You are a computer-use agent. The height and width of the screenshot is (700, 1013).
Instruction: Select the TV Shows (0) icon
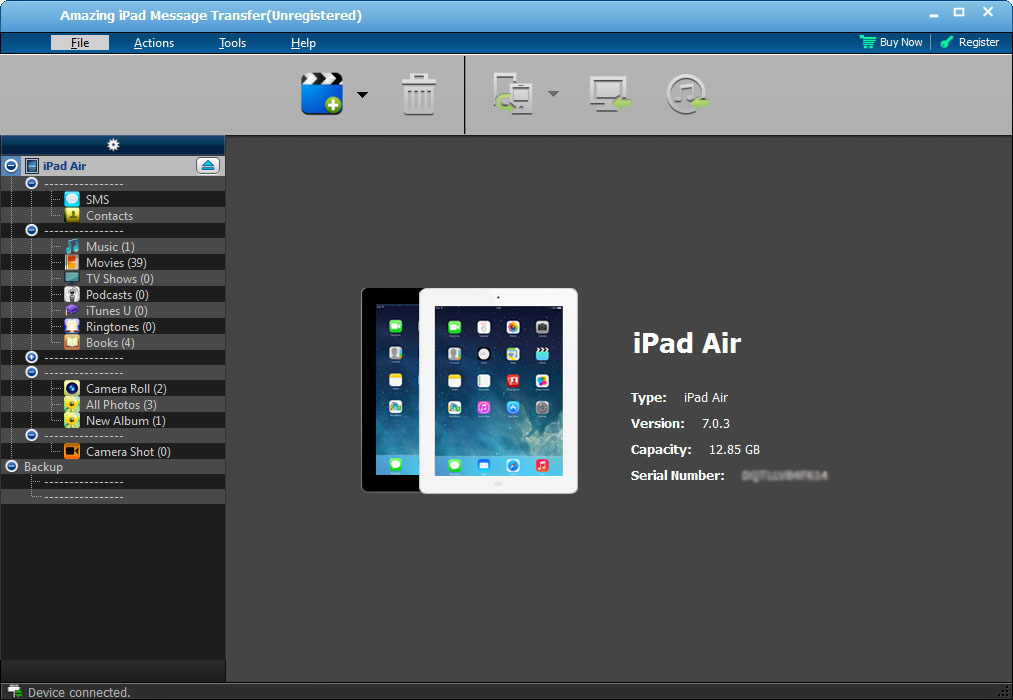[x=72, y=278]
